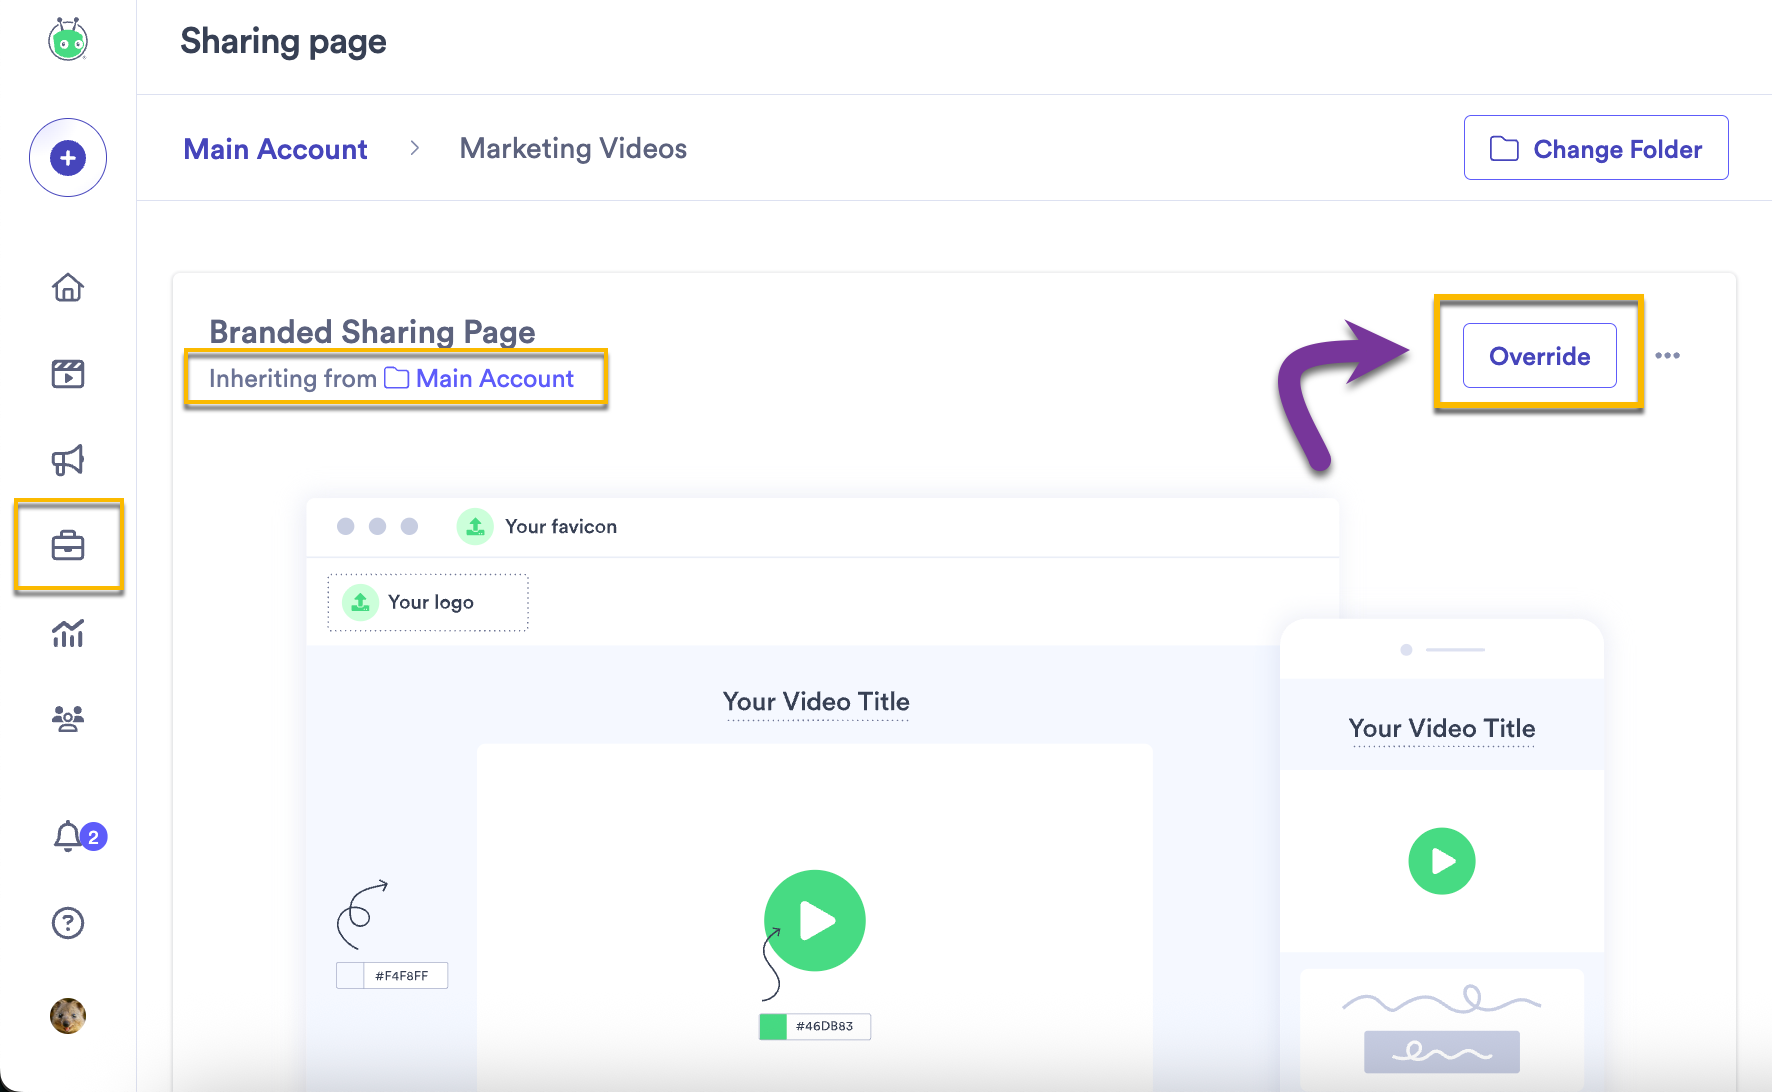Select the video library icon

coord(67,374)
